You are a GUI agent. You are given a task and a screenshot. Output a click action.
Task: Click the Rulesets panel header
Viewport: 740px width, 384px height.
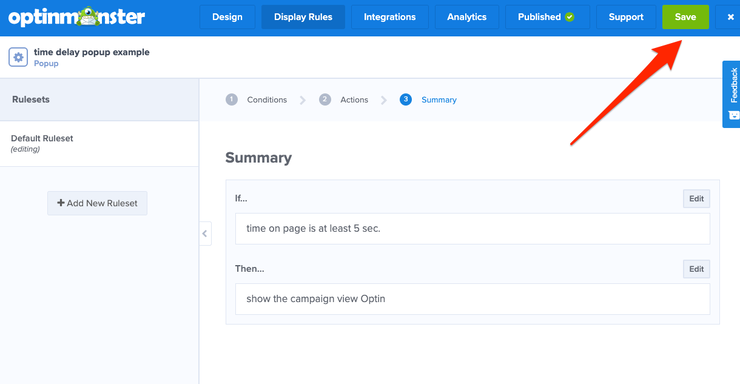(99, 100)
